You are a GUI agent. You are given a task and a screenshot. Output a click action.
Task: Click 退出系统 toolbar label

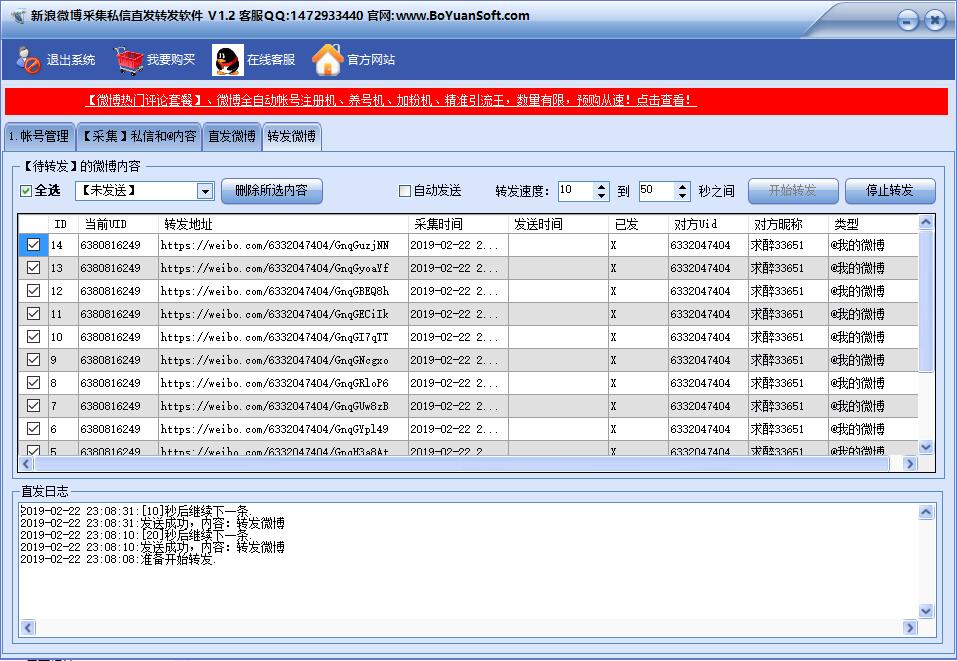pyautogui.click(x=71, y=60)
